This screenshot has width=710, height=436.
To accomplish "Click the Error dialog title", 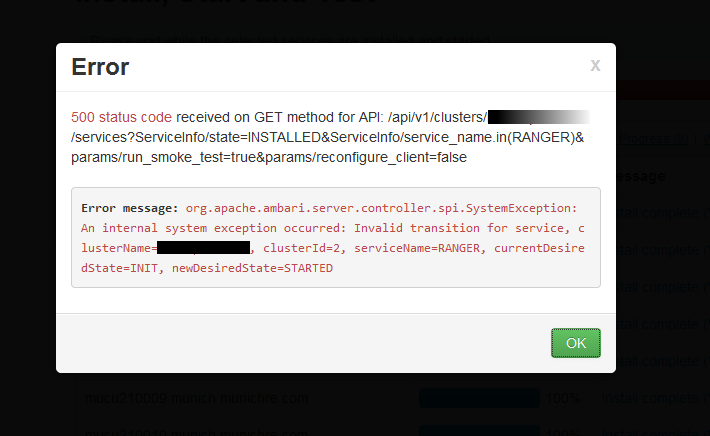I will (100, 67).
